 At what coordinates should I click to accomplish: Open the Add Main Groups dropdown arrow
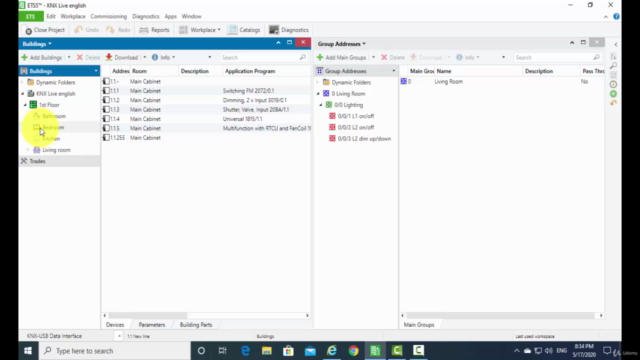click(x=373, y=58)
